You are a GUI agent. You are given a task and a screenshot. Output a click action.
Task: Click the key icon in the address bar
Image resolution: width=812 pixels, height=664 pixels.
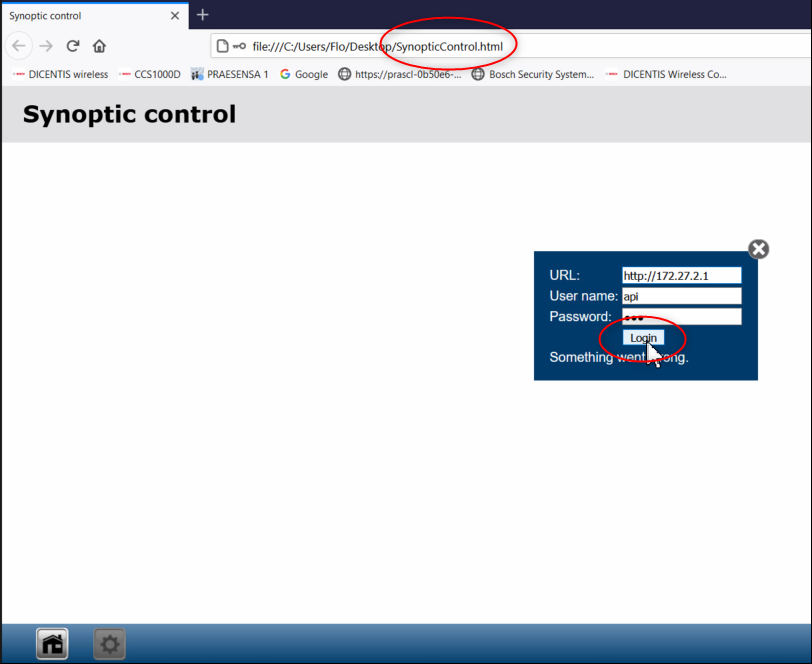click(x=239, y=46)
